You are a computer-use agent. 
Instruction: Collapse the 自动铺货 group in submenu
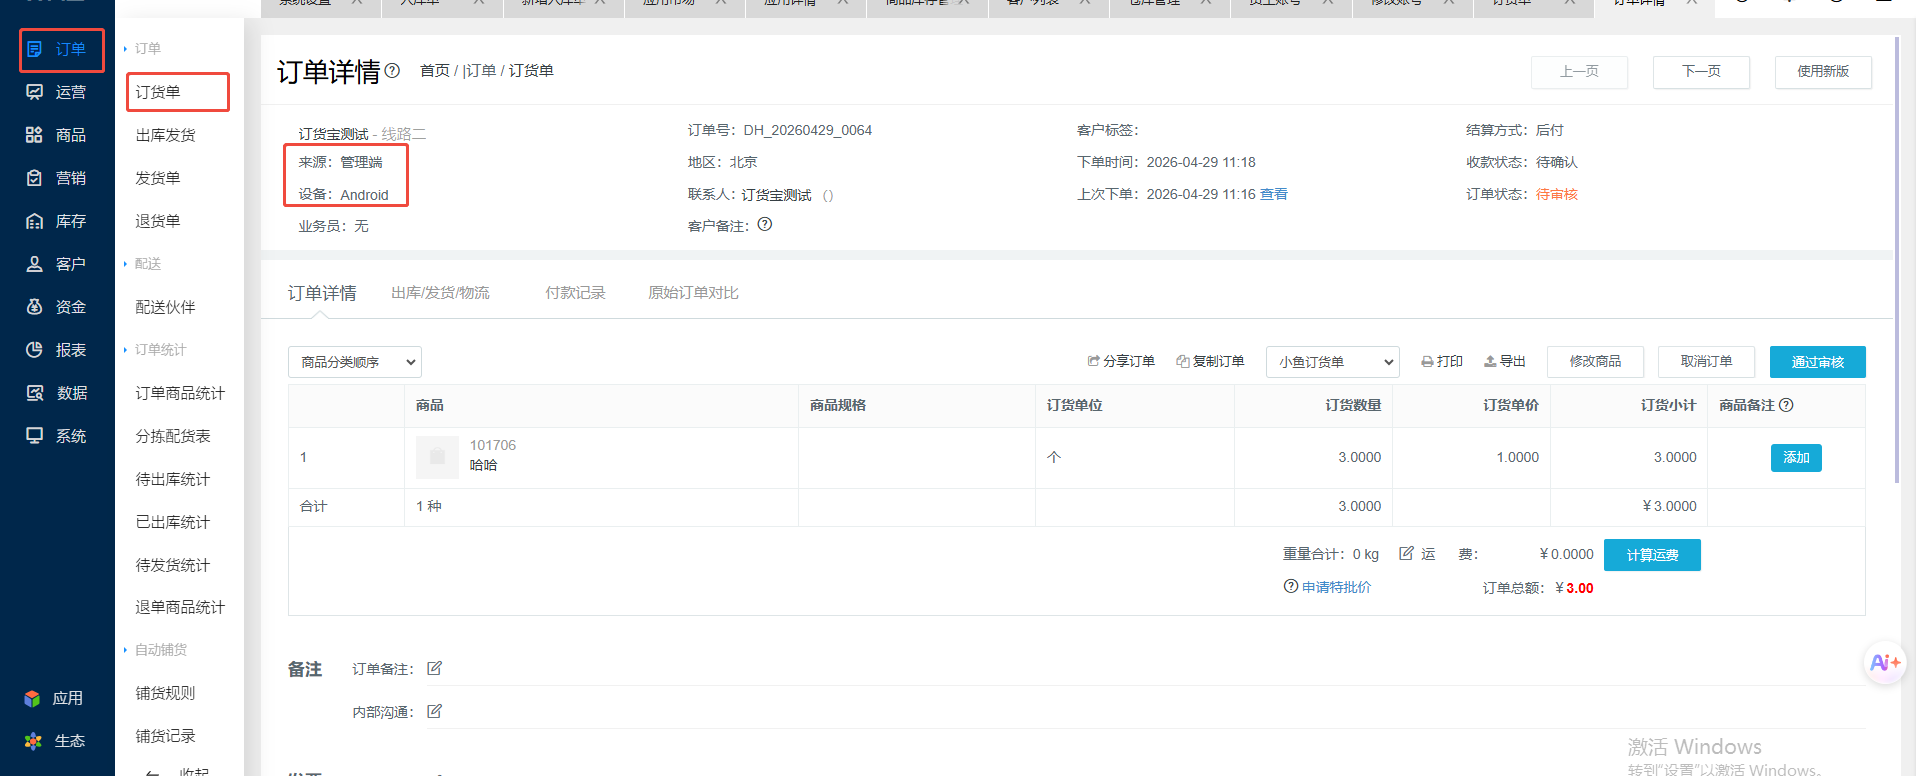coord(155,650)
